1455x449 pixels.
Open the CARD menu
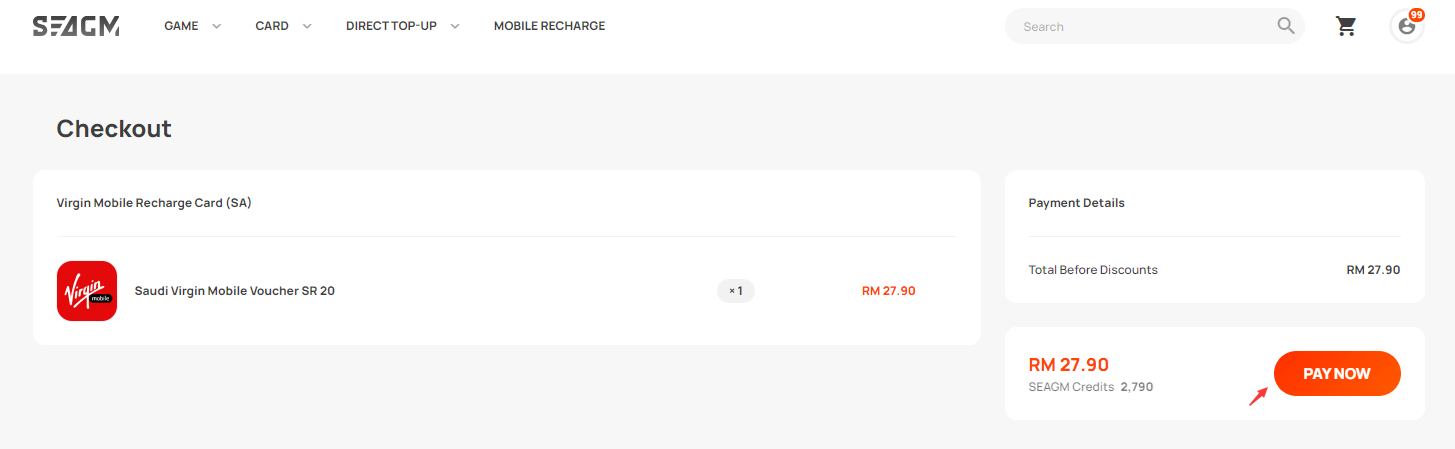[x=272, y=26]
